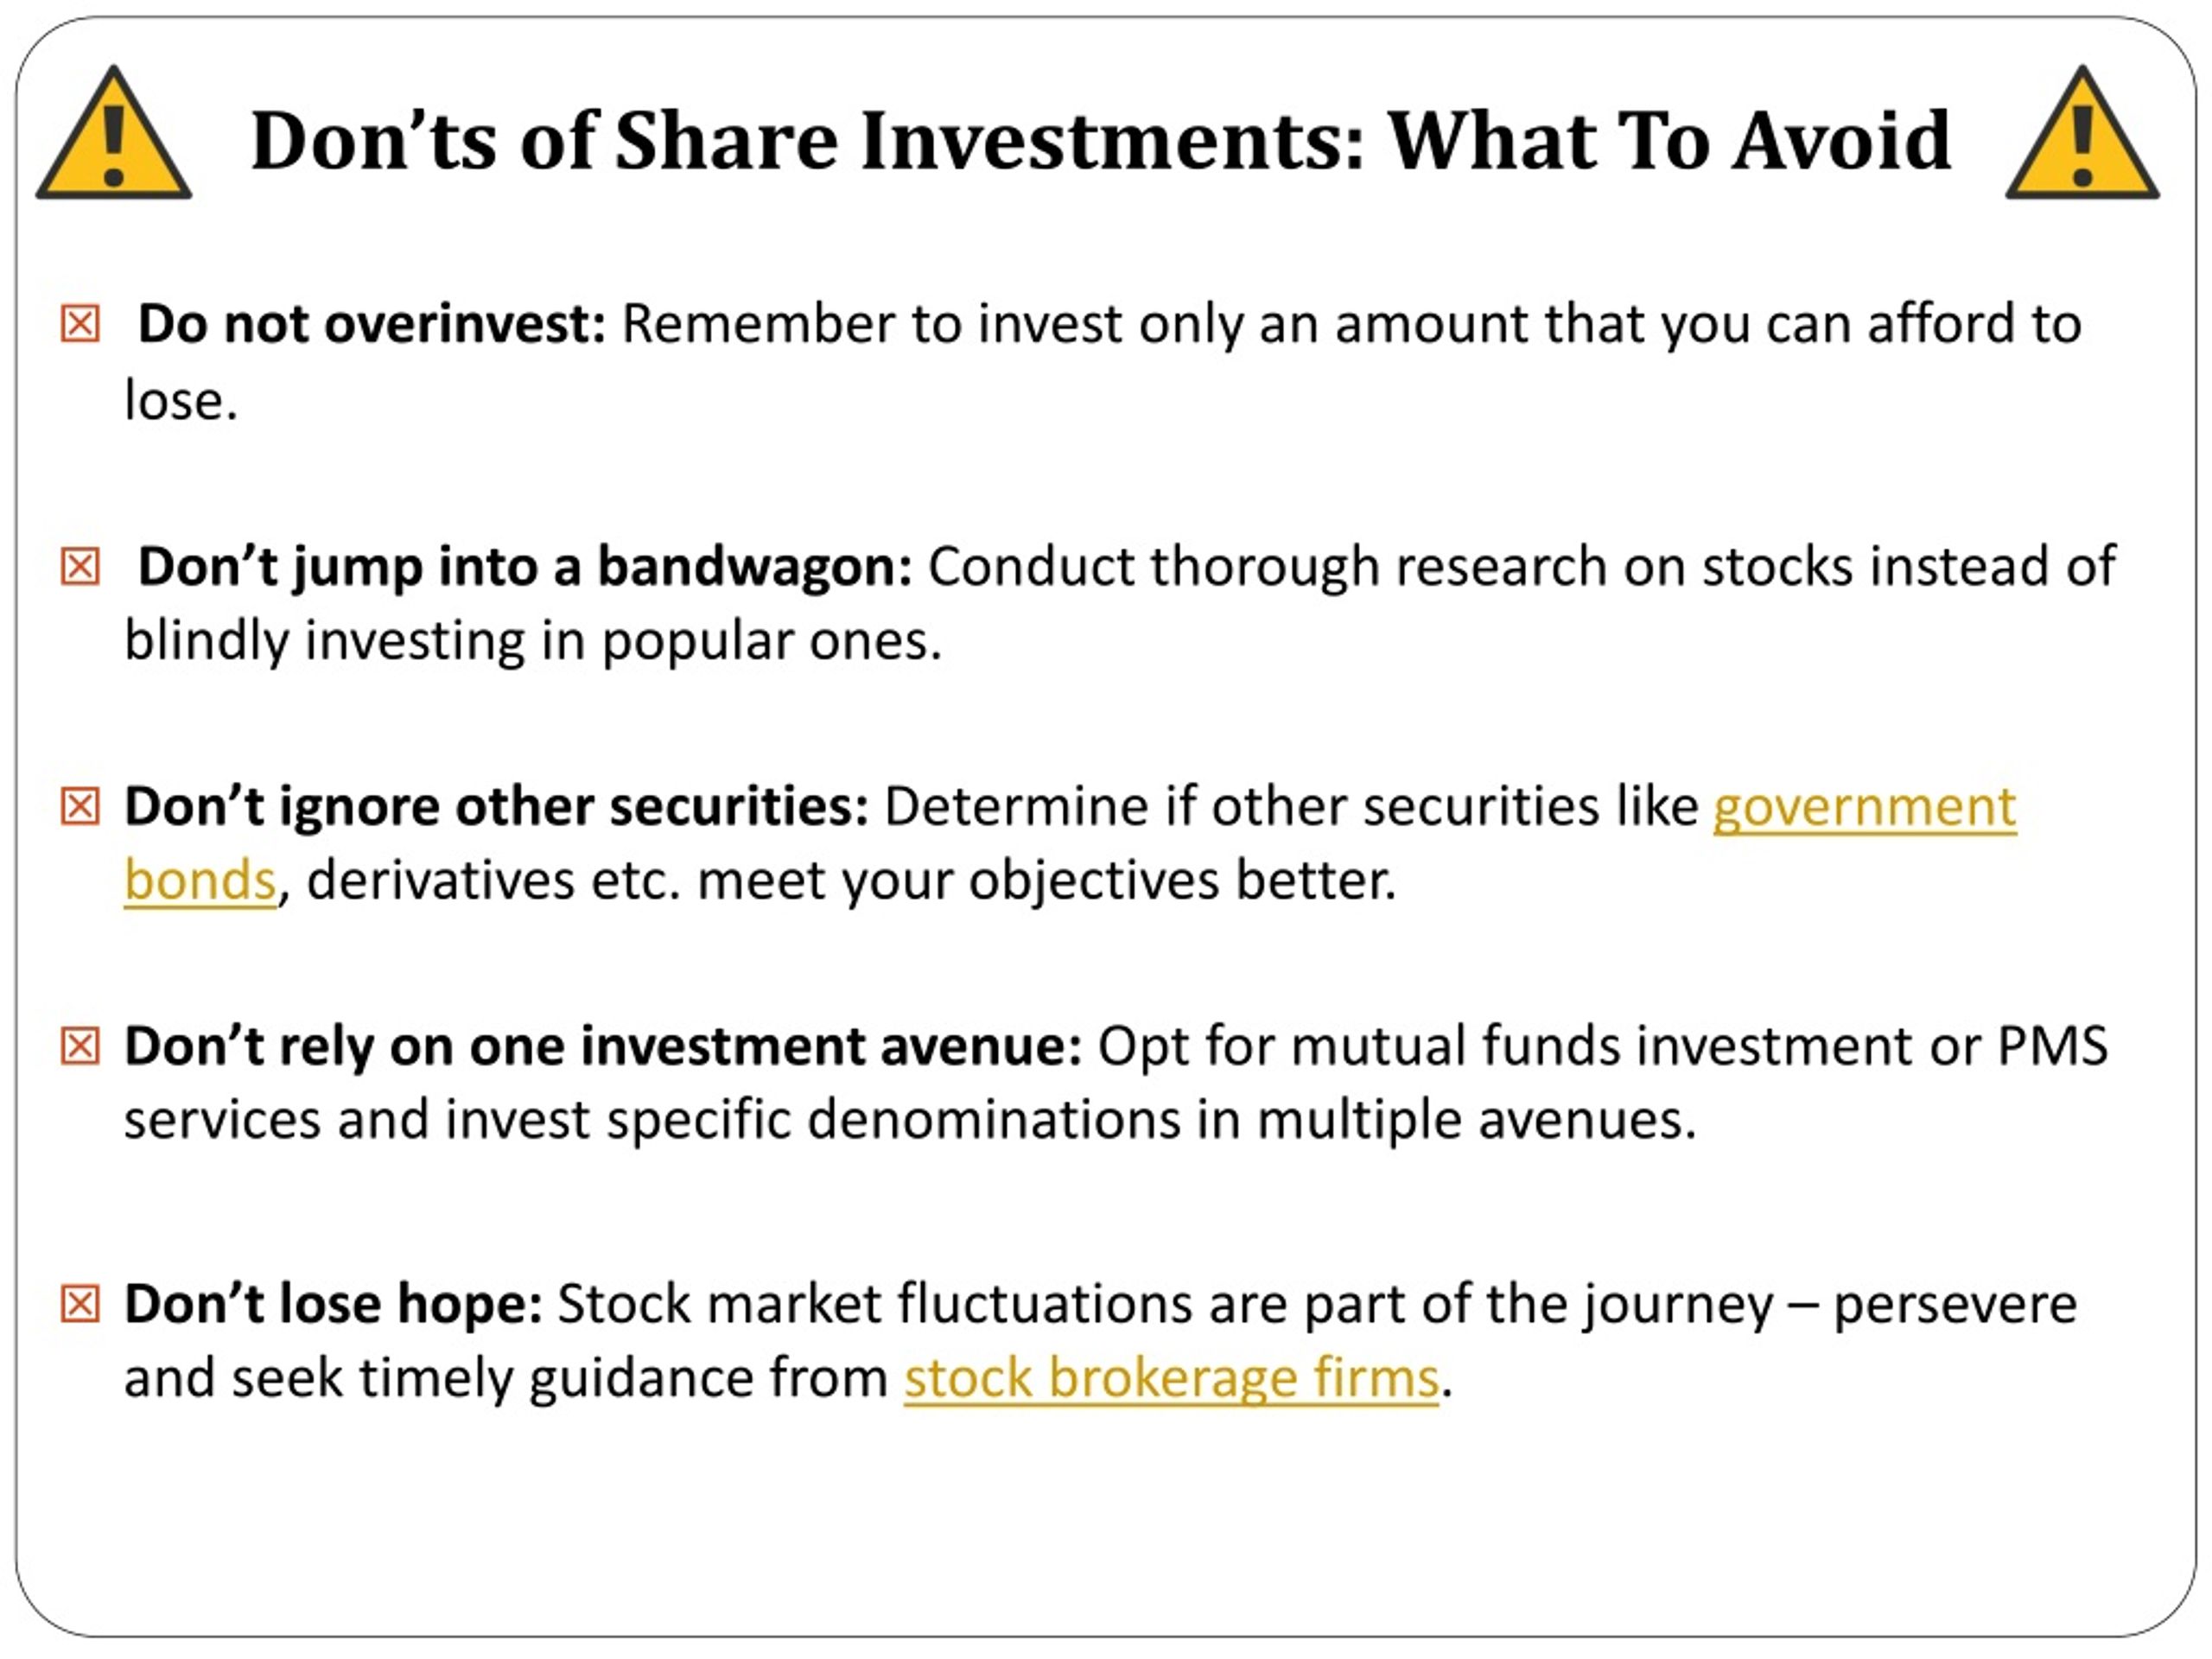The image size is (2212, 1659).
Task: Open the 'bonds' hyperlink text
Action: 200,881
